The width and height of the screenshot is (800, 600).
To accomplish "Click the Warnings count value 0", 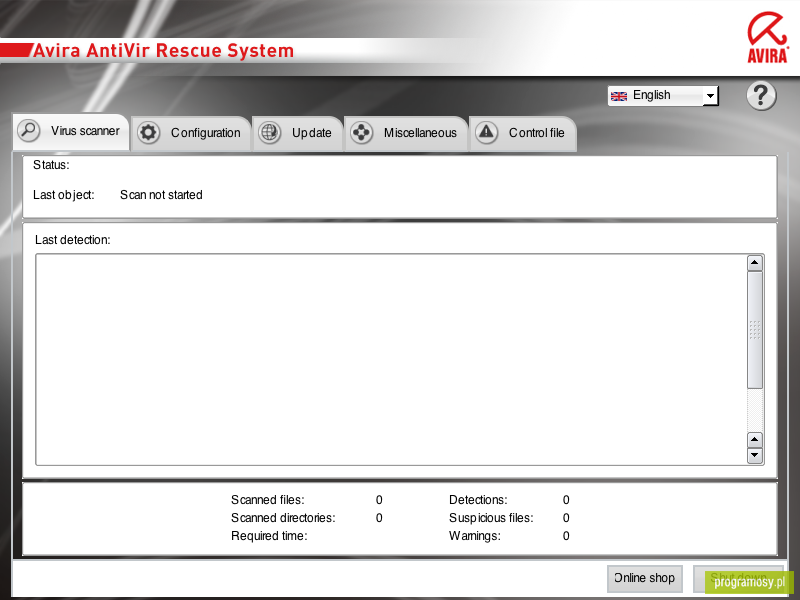I will point(566,536).
